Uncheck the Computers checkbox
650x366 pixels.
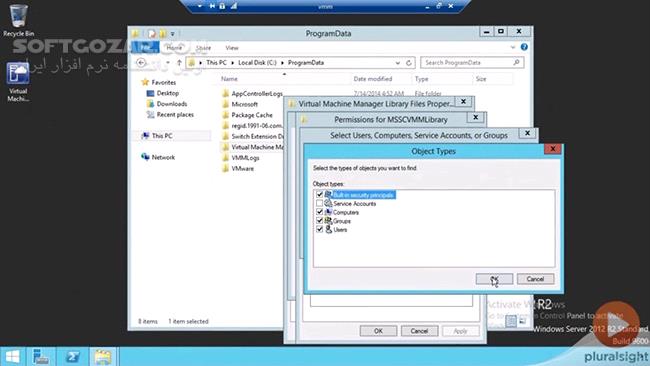pos(319,212)
